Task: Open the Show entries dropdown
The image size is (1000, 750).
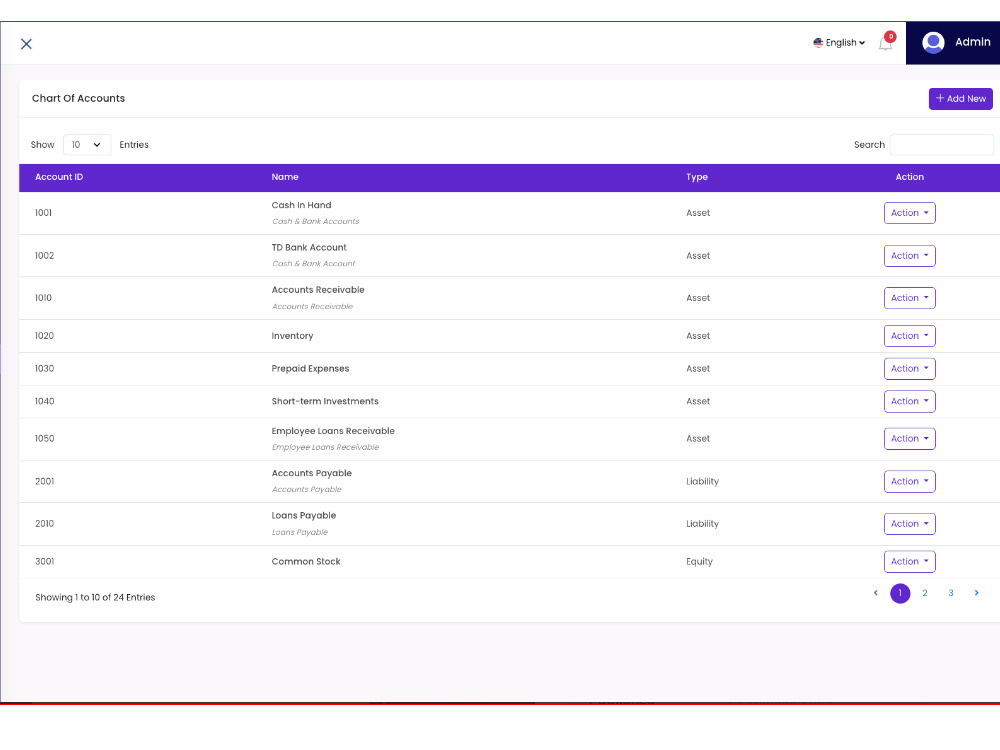Action: [87, 145]
